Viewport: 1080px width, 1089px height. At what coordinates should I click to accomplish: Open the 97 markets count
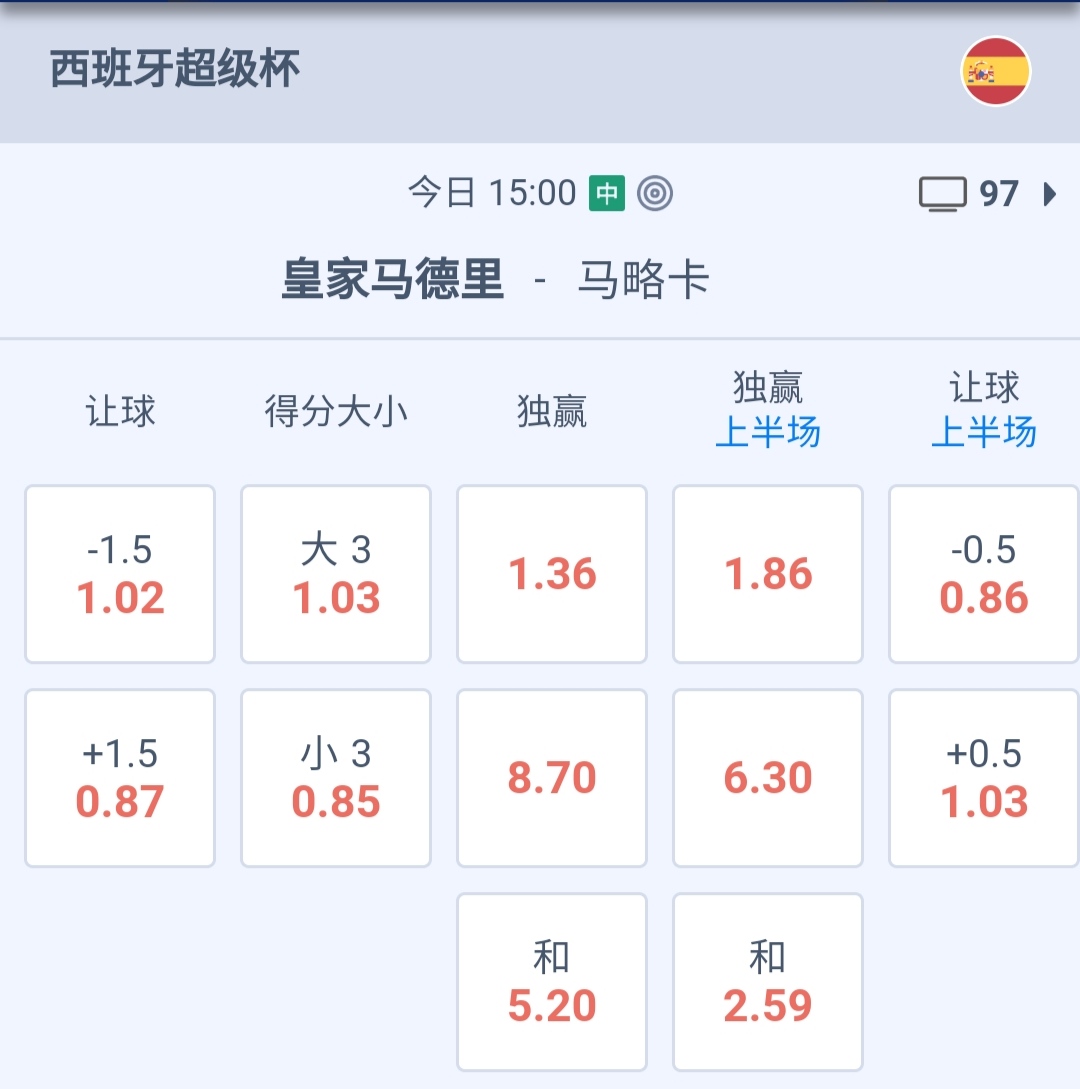998,193
